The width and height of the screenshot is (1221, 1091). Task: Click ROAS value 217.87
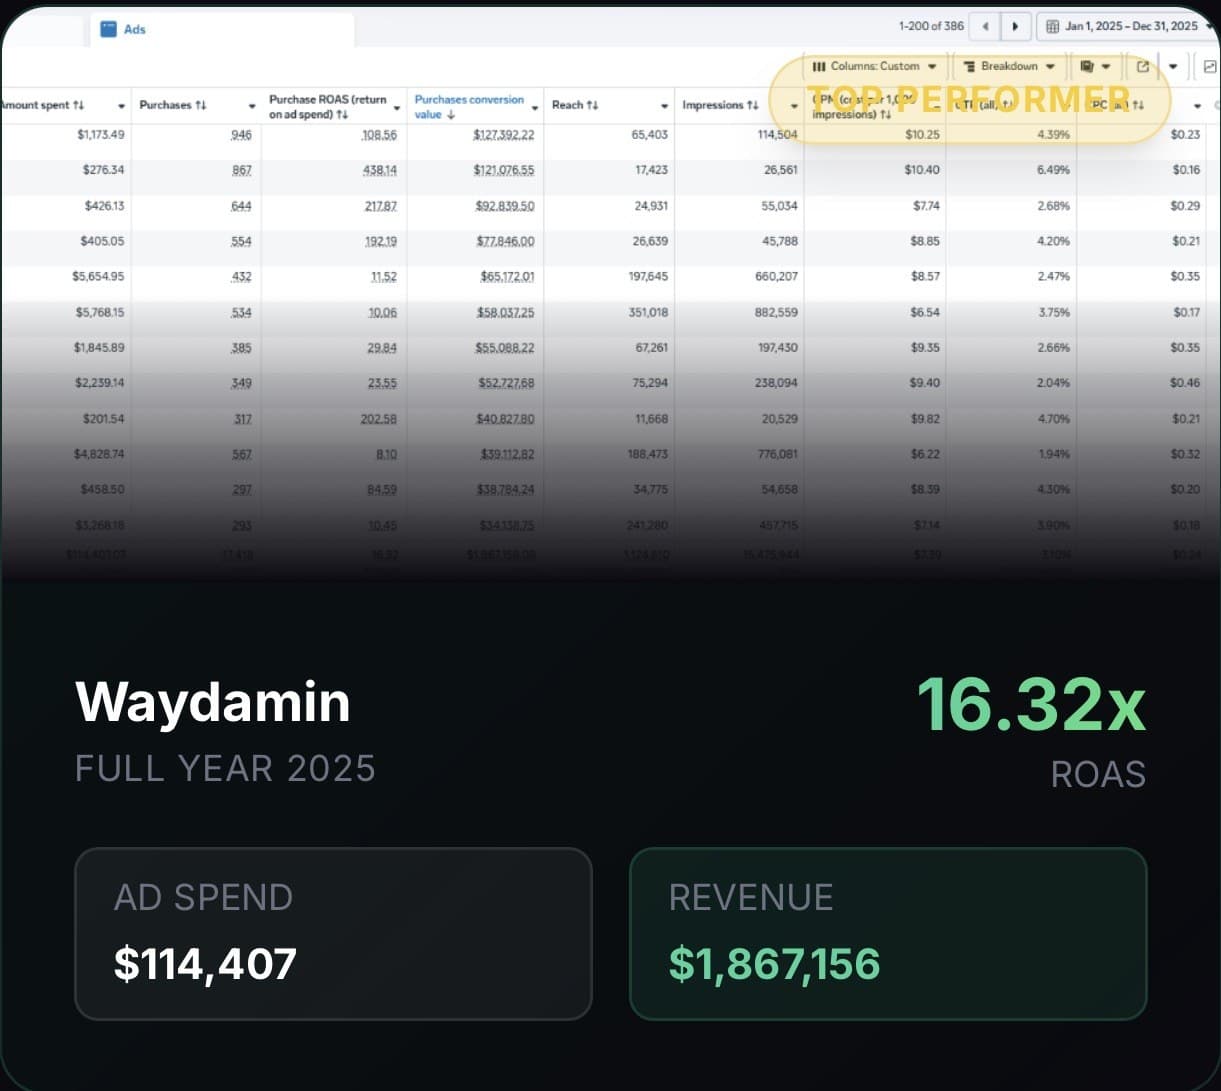(379, 206)
